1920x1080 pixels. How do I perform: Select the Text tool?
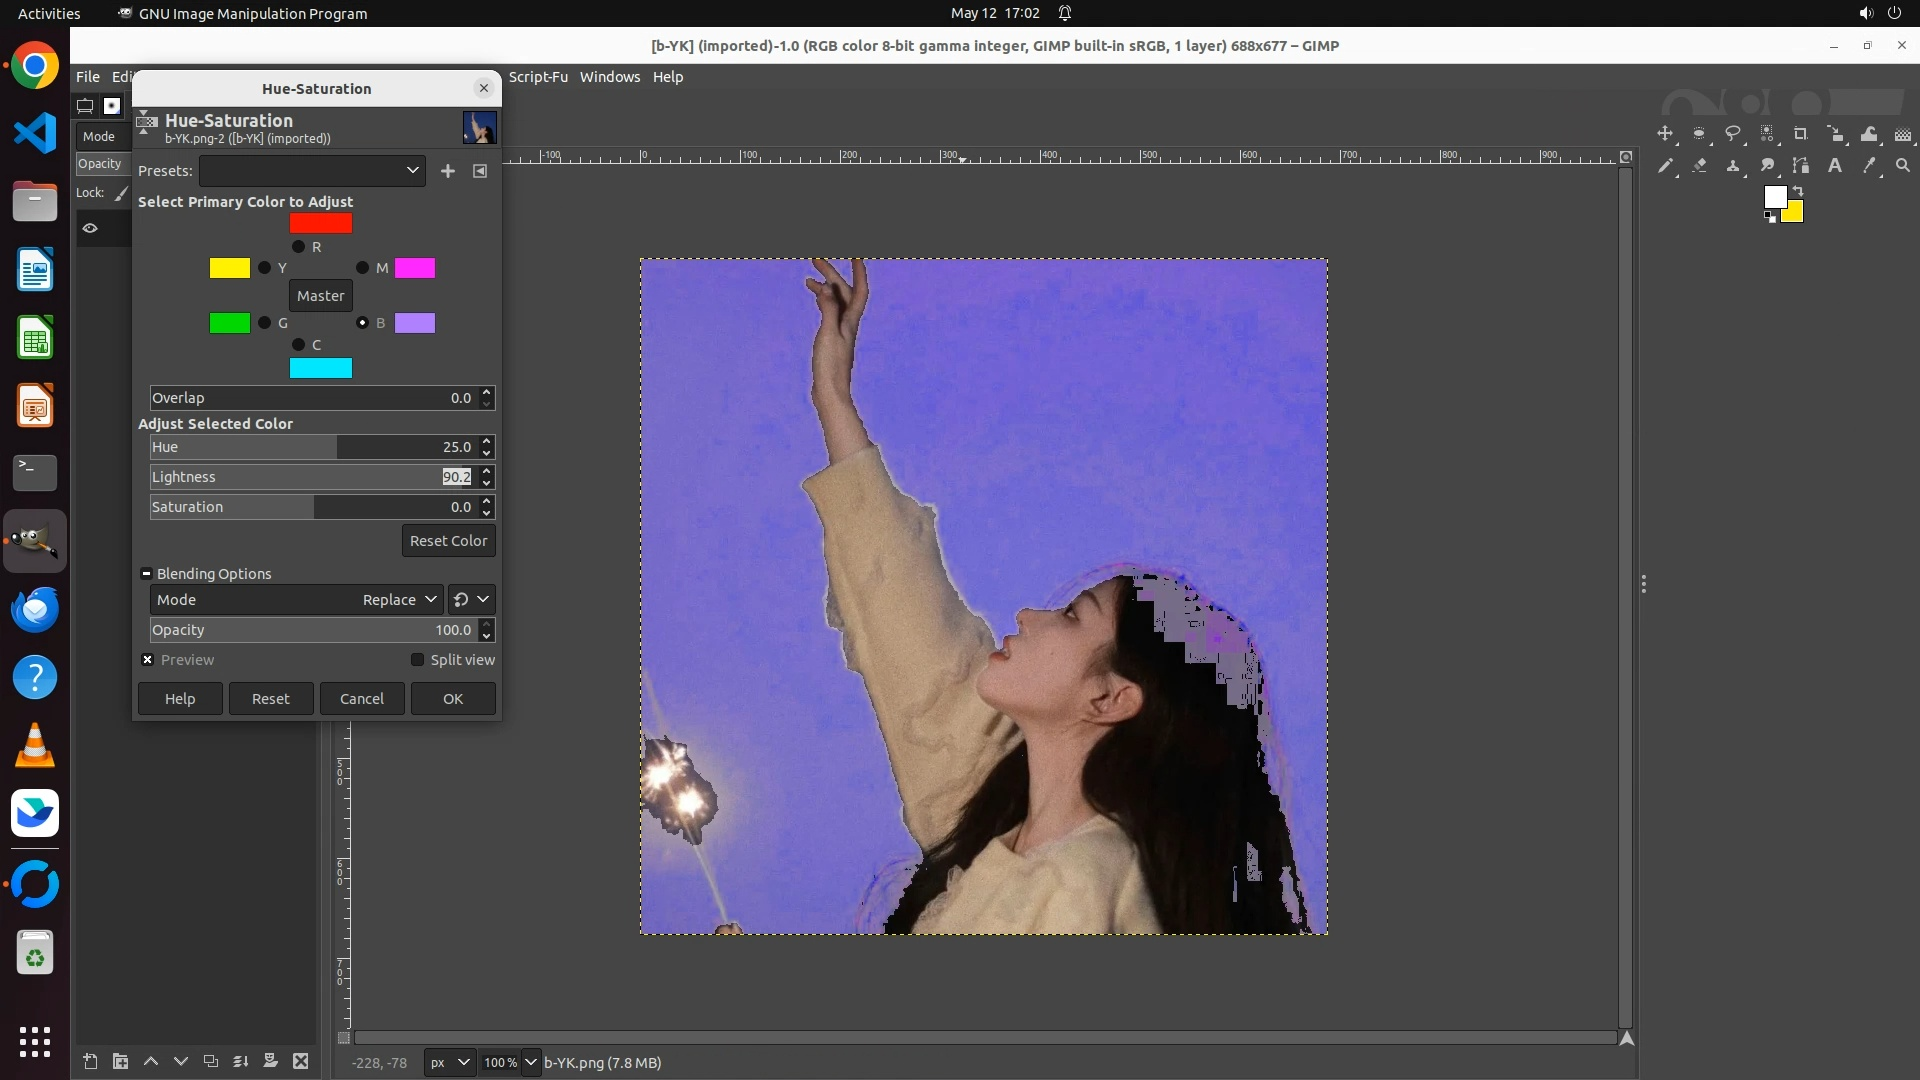1835,166
